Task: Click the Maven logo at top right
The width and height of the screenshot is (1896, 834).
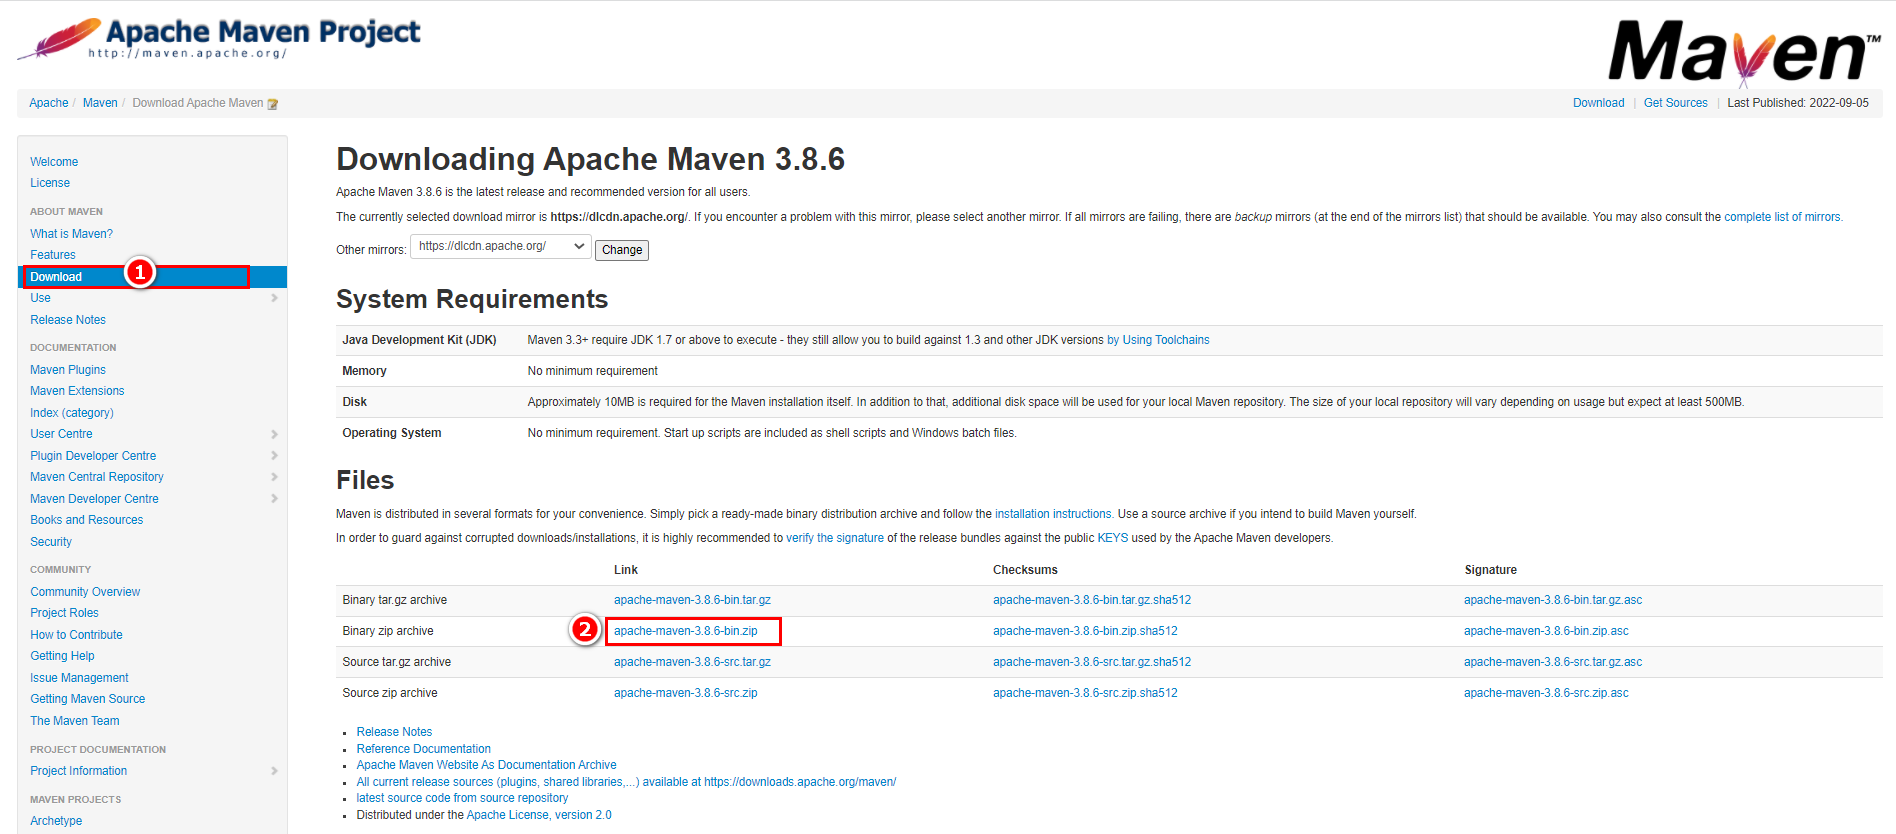Action: click(1744, 52)
